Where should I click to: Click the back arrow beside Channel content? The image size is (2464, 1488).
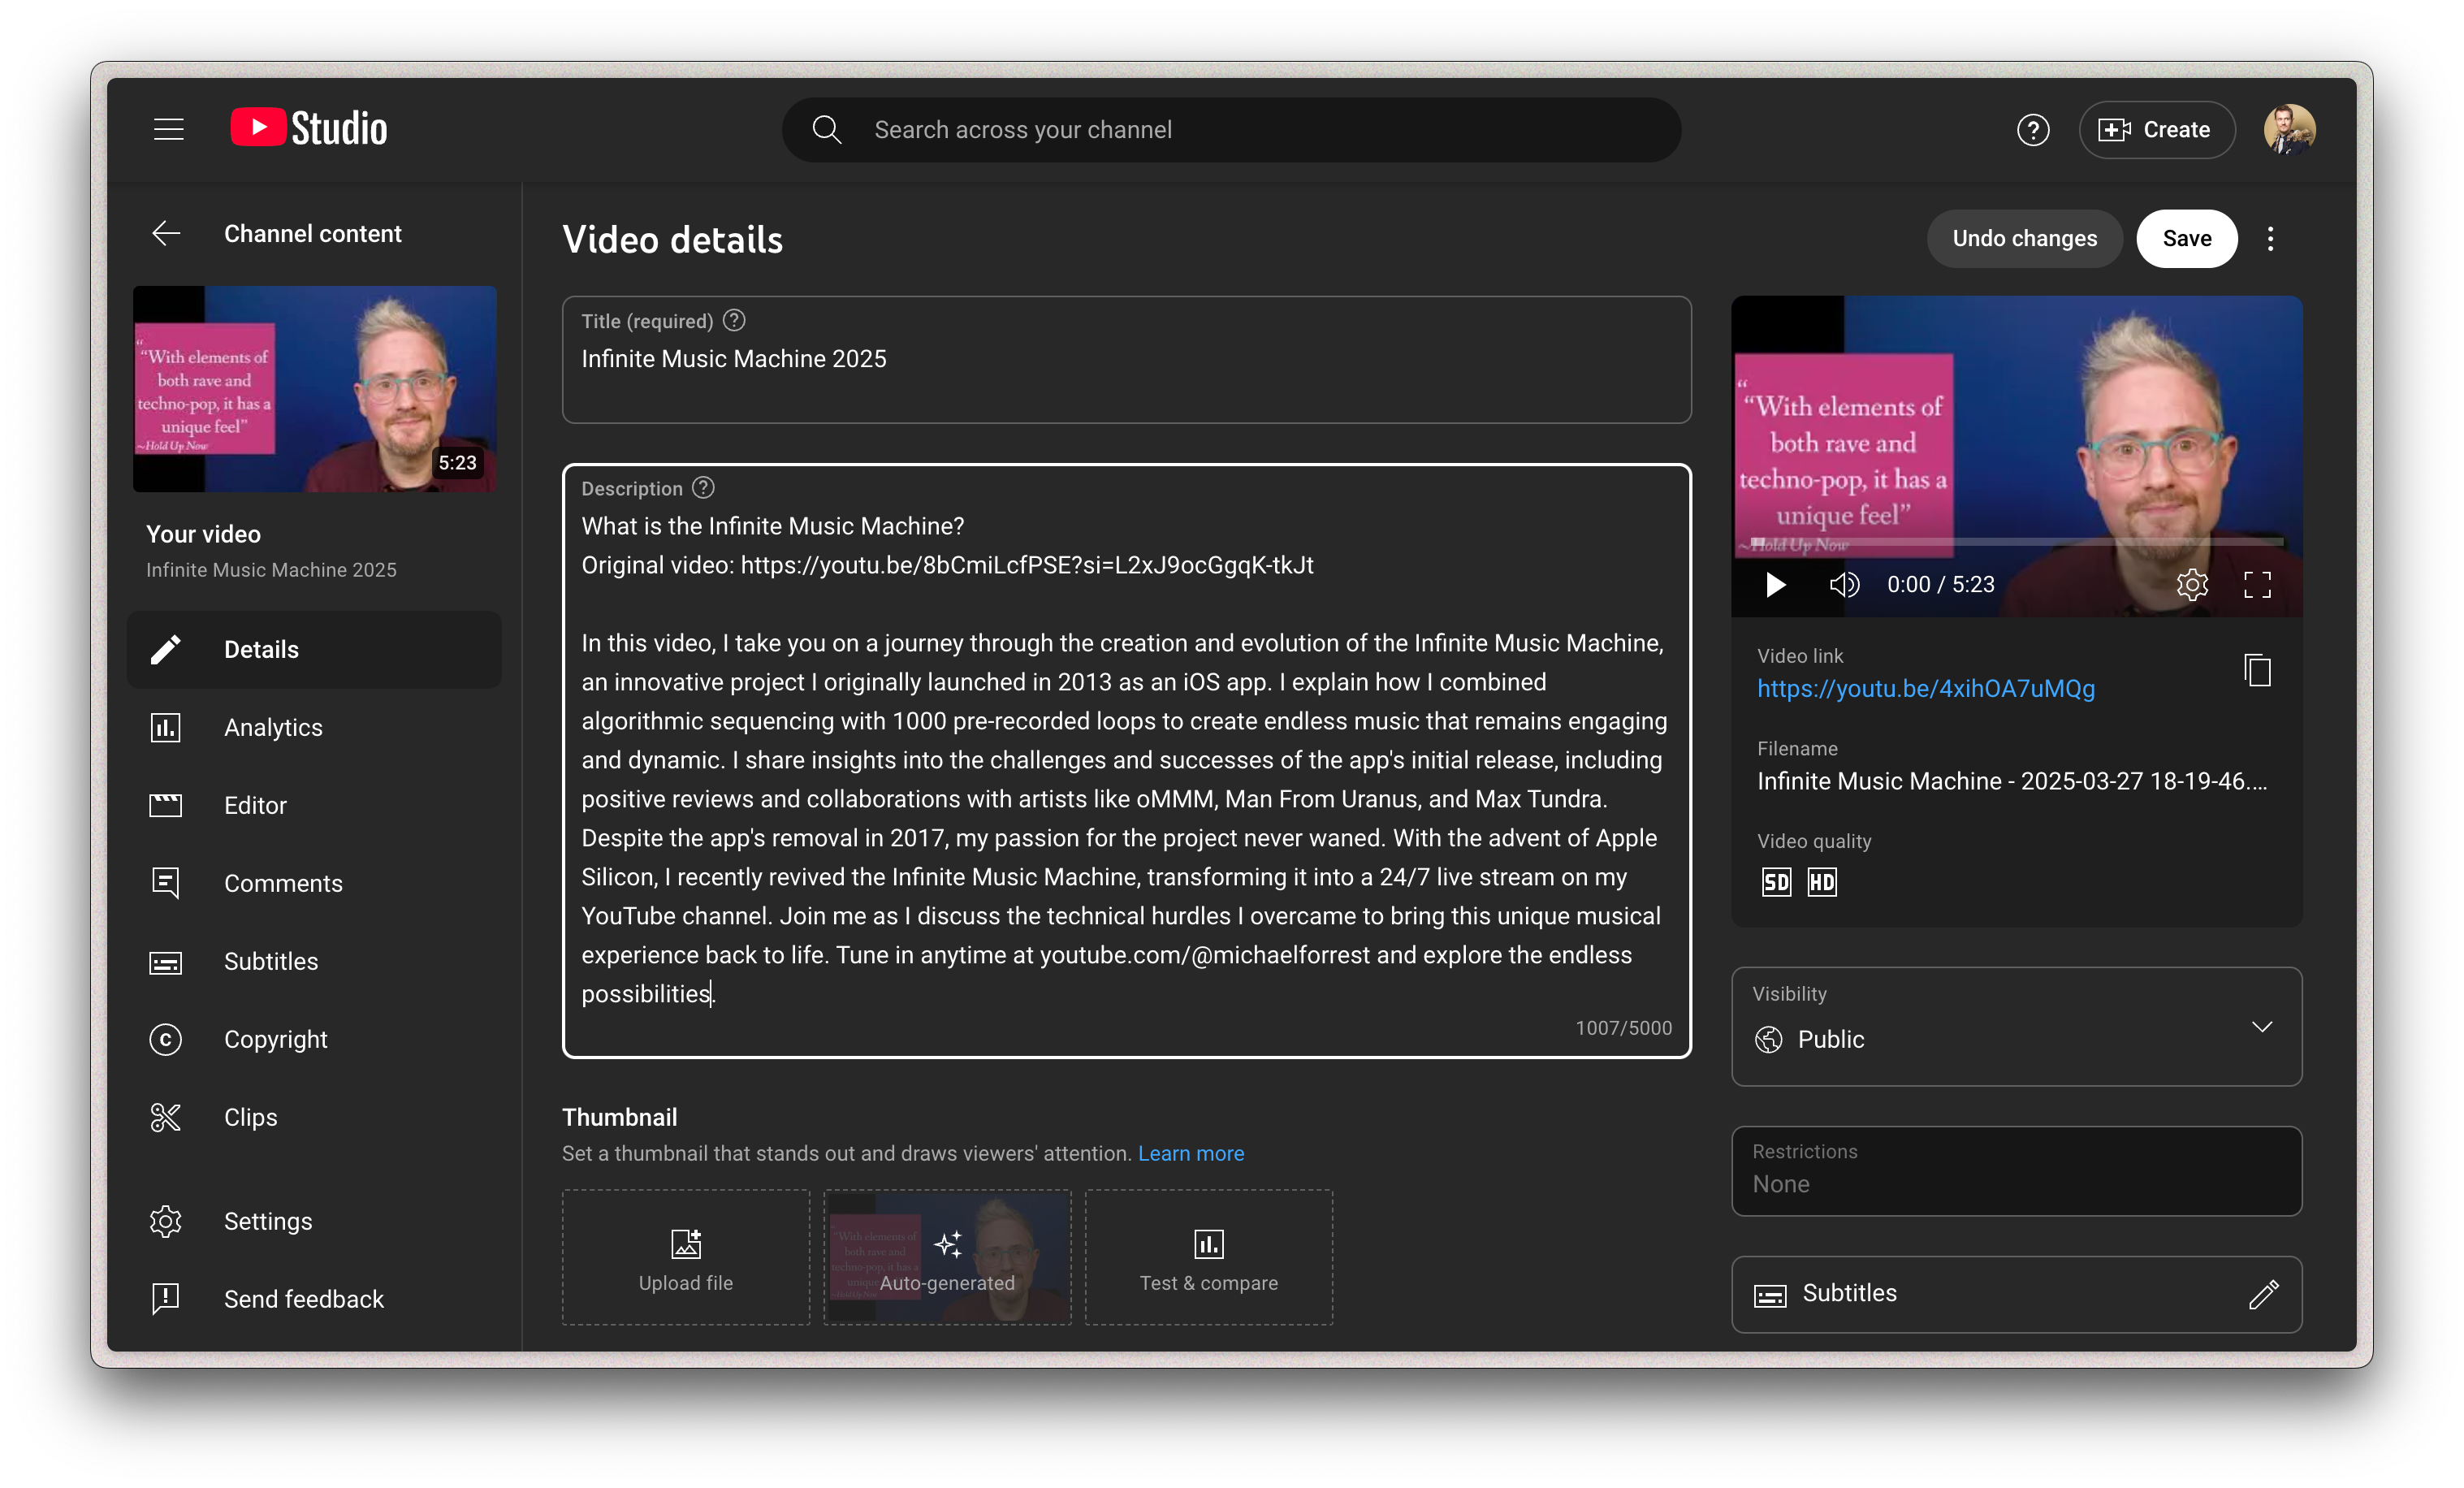(x=166, y=233)
